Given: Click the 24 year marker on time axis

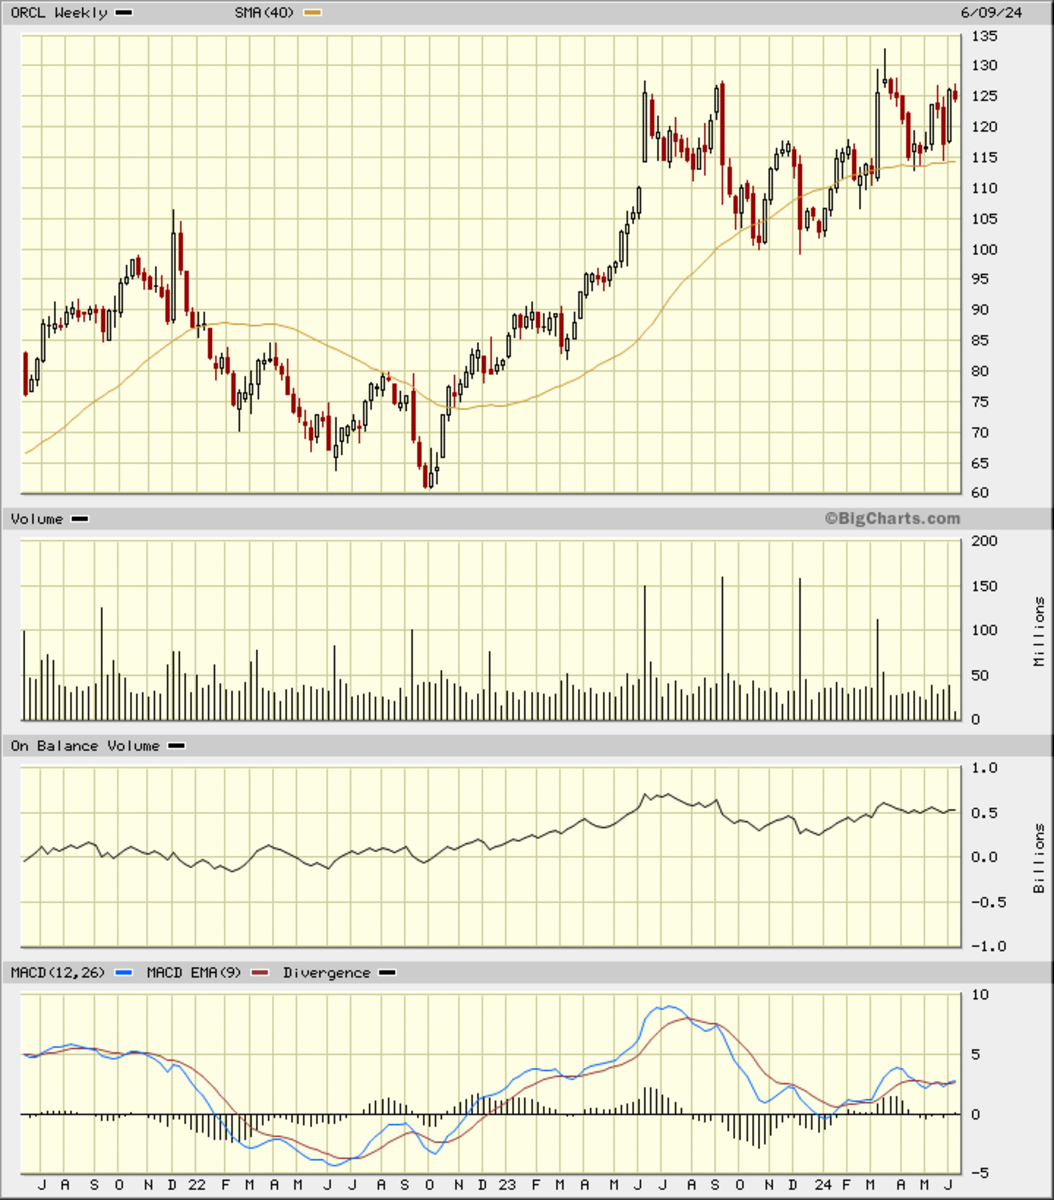Looking at the screenshot, I should pyautogui.click(x=822, y=1185).
